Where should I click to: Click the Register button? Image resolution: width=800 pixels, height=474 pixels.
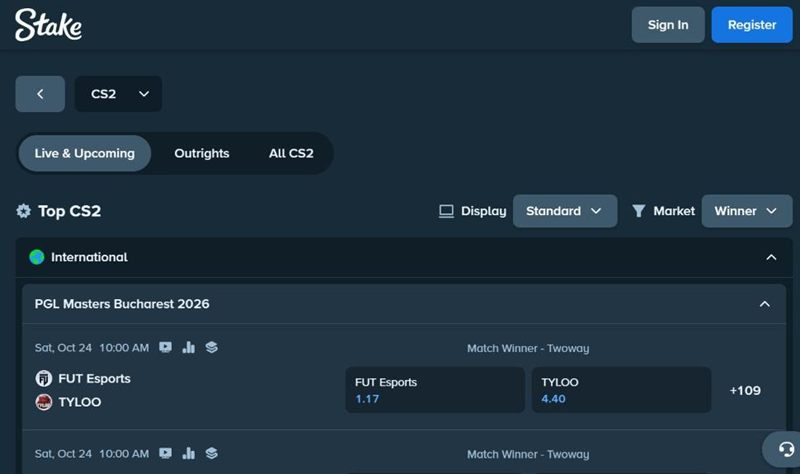[752, 24]
